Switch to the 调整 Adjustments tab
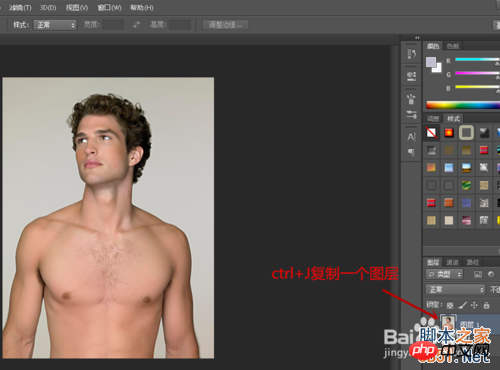The image size is (500, 370). (x=433, y=119)
